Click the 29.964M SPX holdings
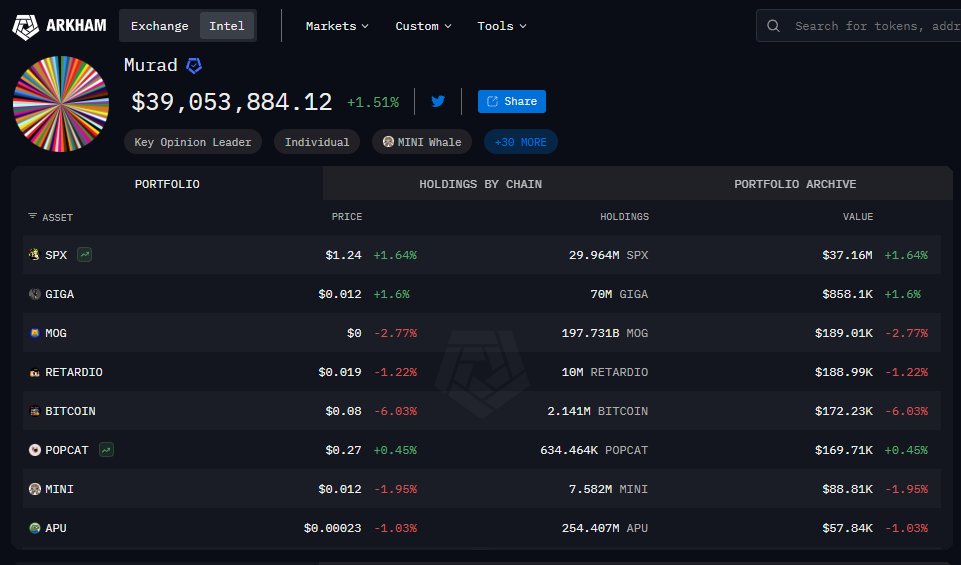 (x=608, y=255)
